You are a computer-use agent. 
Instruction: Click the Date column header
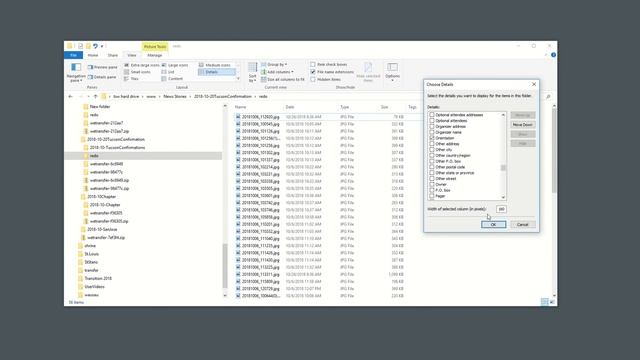click(x=290, y=107)
